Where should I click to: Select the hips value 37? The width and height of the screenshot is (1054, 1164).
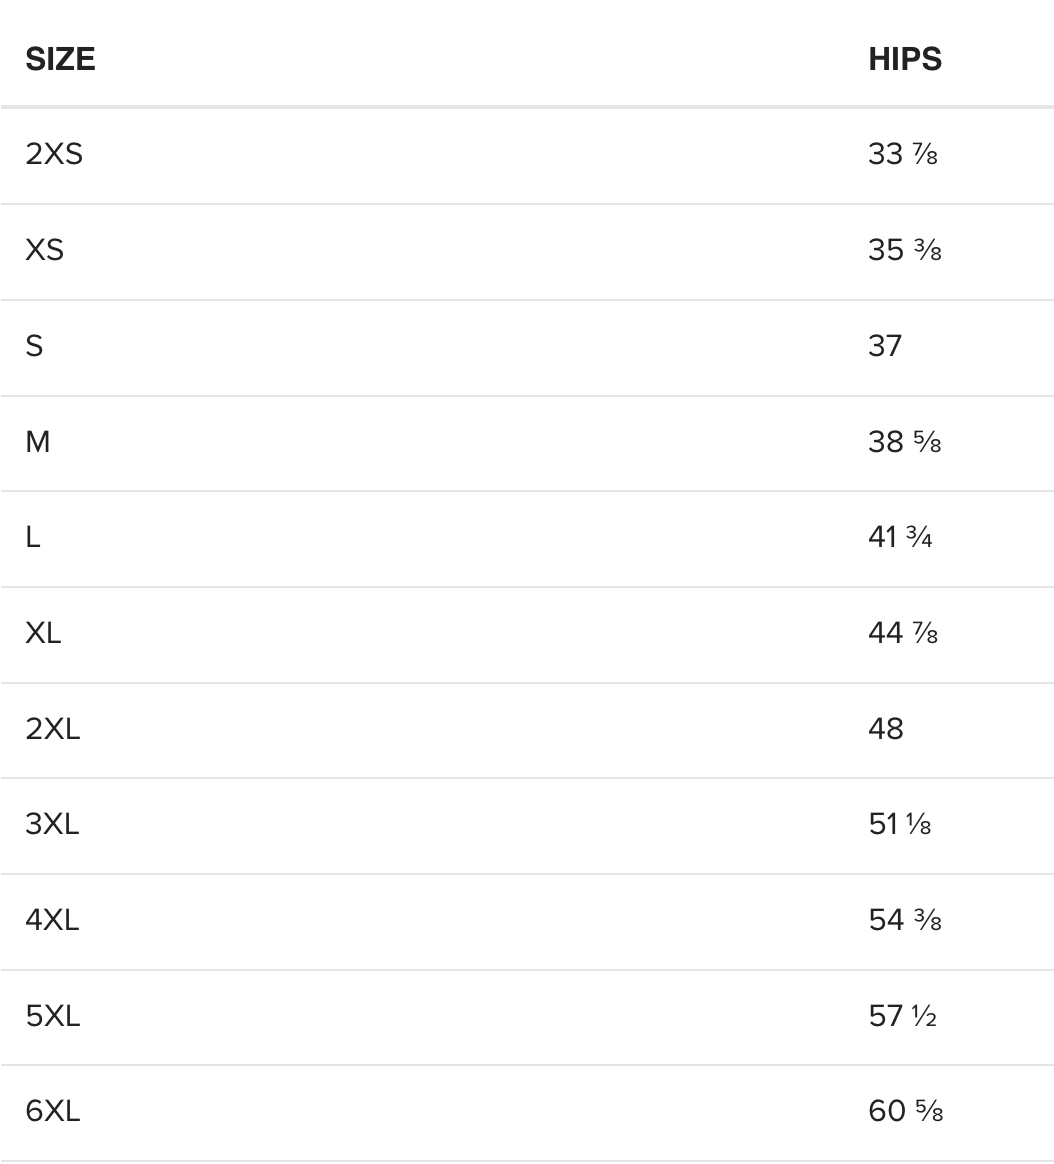coord(885,346)
